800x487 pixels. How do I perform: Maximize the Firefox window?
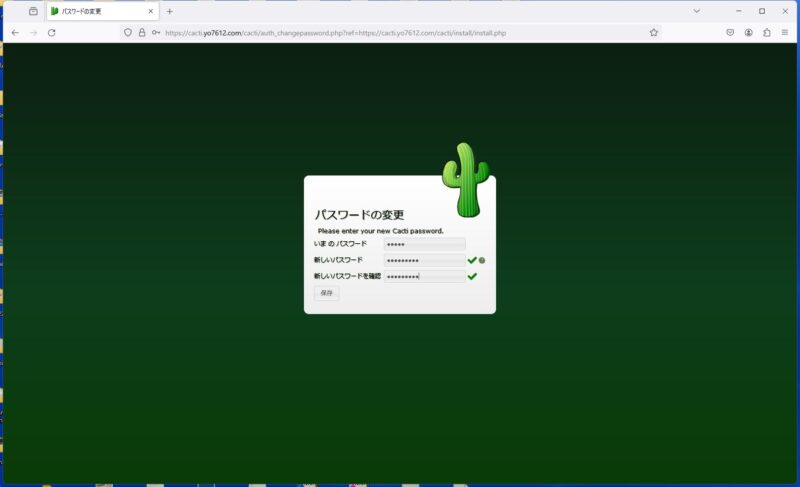pos(762,11)
